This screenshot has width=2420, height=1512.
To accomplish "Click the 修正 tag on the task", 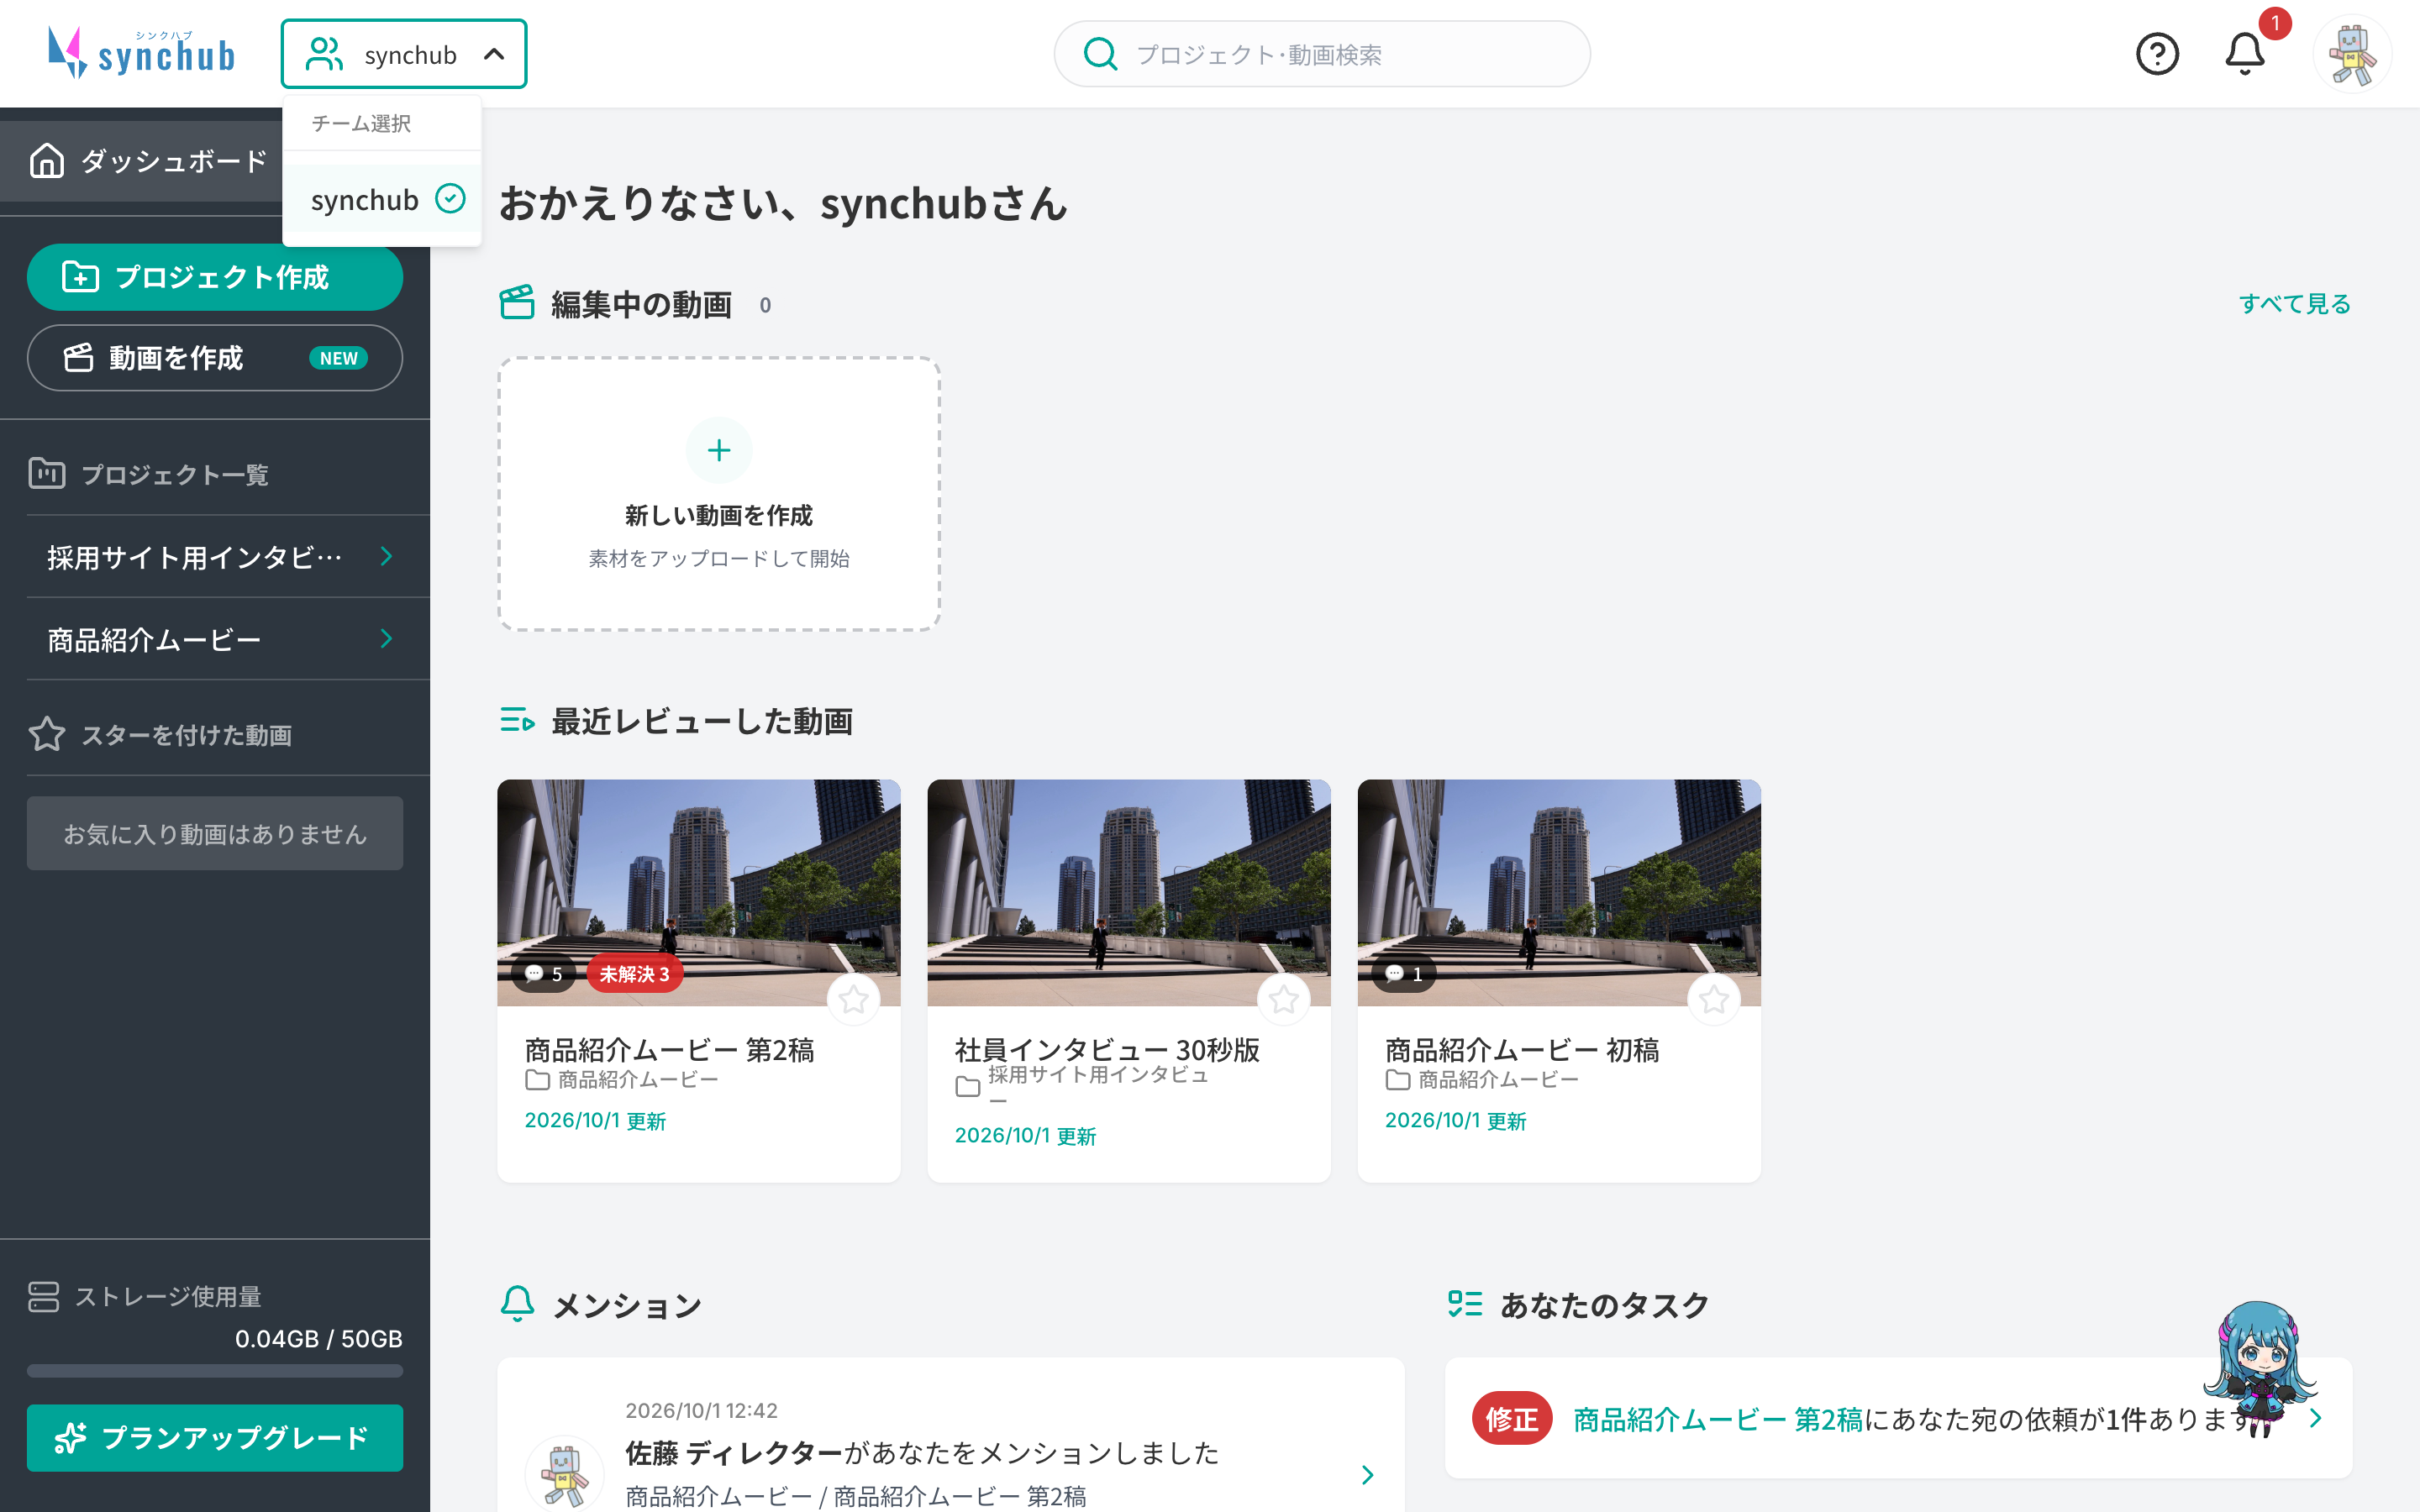I will point(1511,1418).
